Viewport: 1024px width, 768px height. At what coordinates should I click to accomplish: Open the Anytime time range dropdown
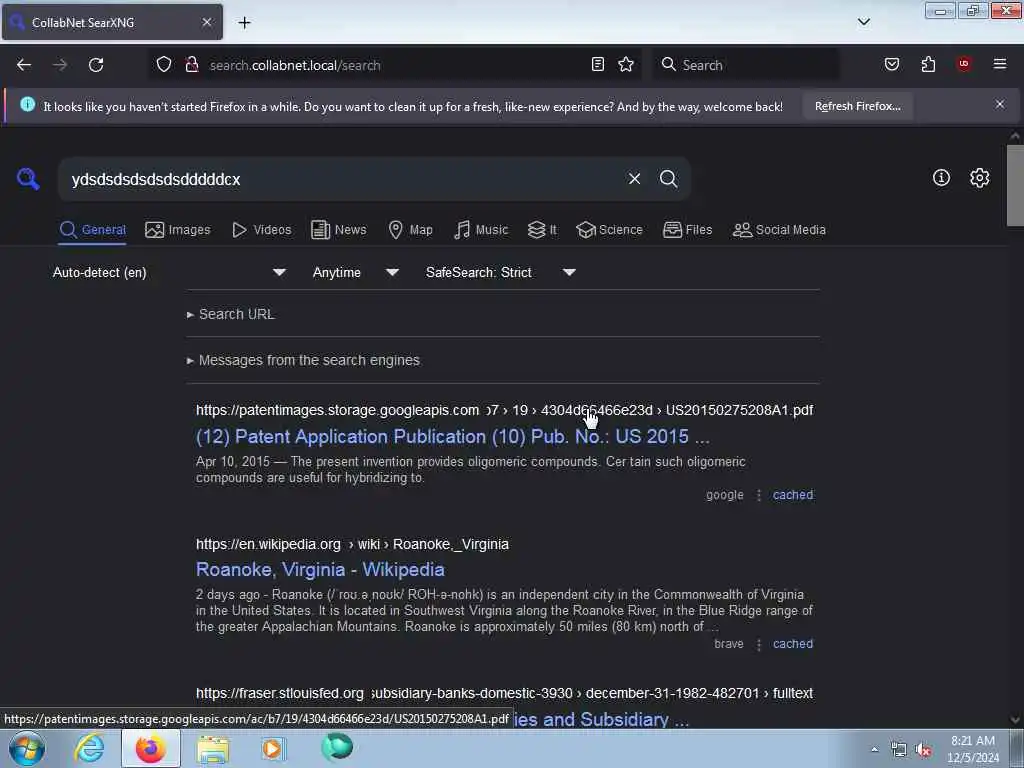356,272
